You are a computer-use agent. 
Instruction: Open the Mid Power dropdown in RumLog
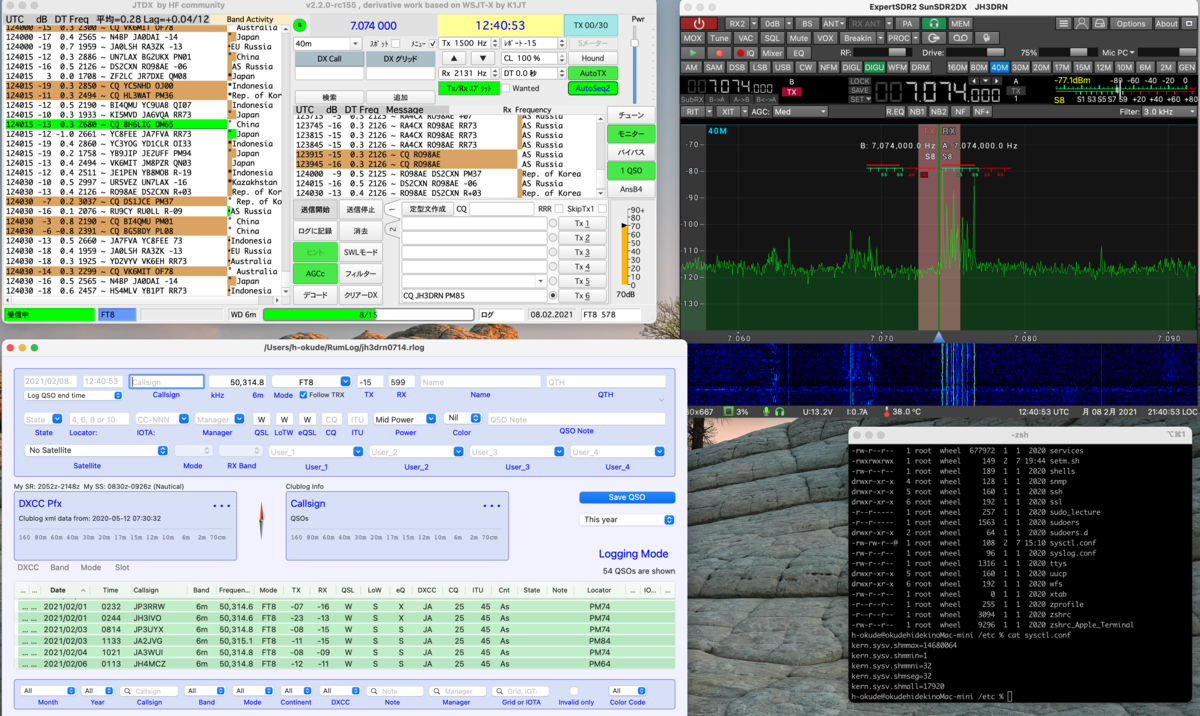405,420
